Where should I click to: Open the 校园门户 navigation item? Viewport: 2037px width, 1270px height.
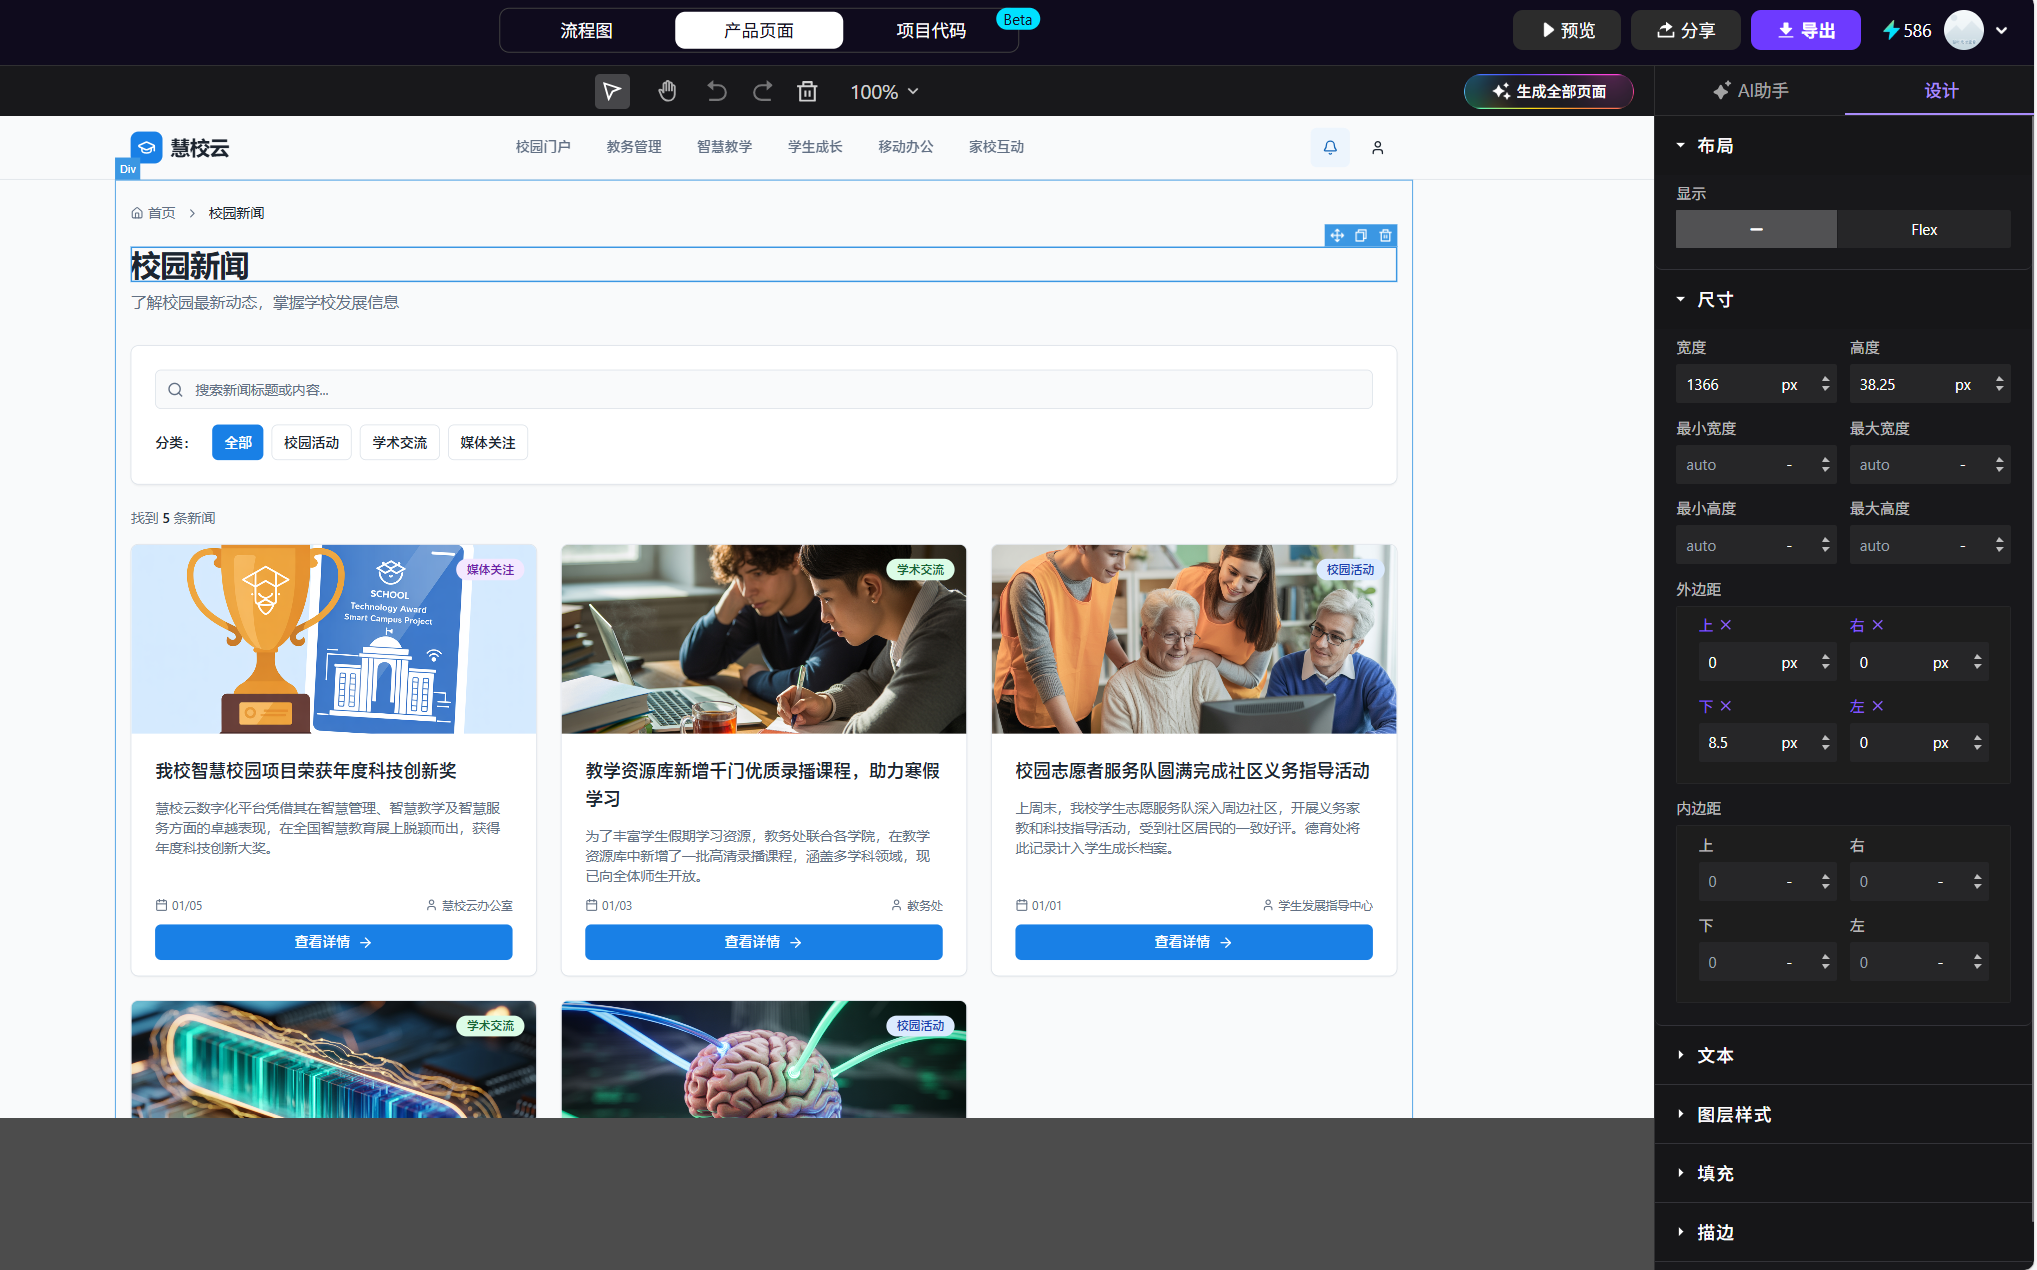pyautogui.click(x=543, y=147)
